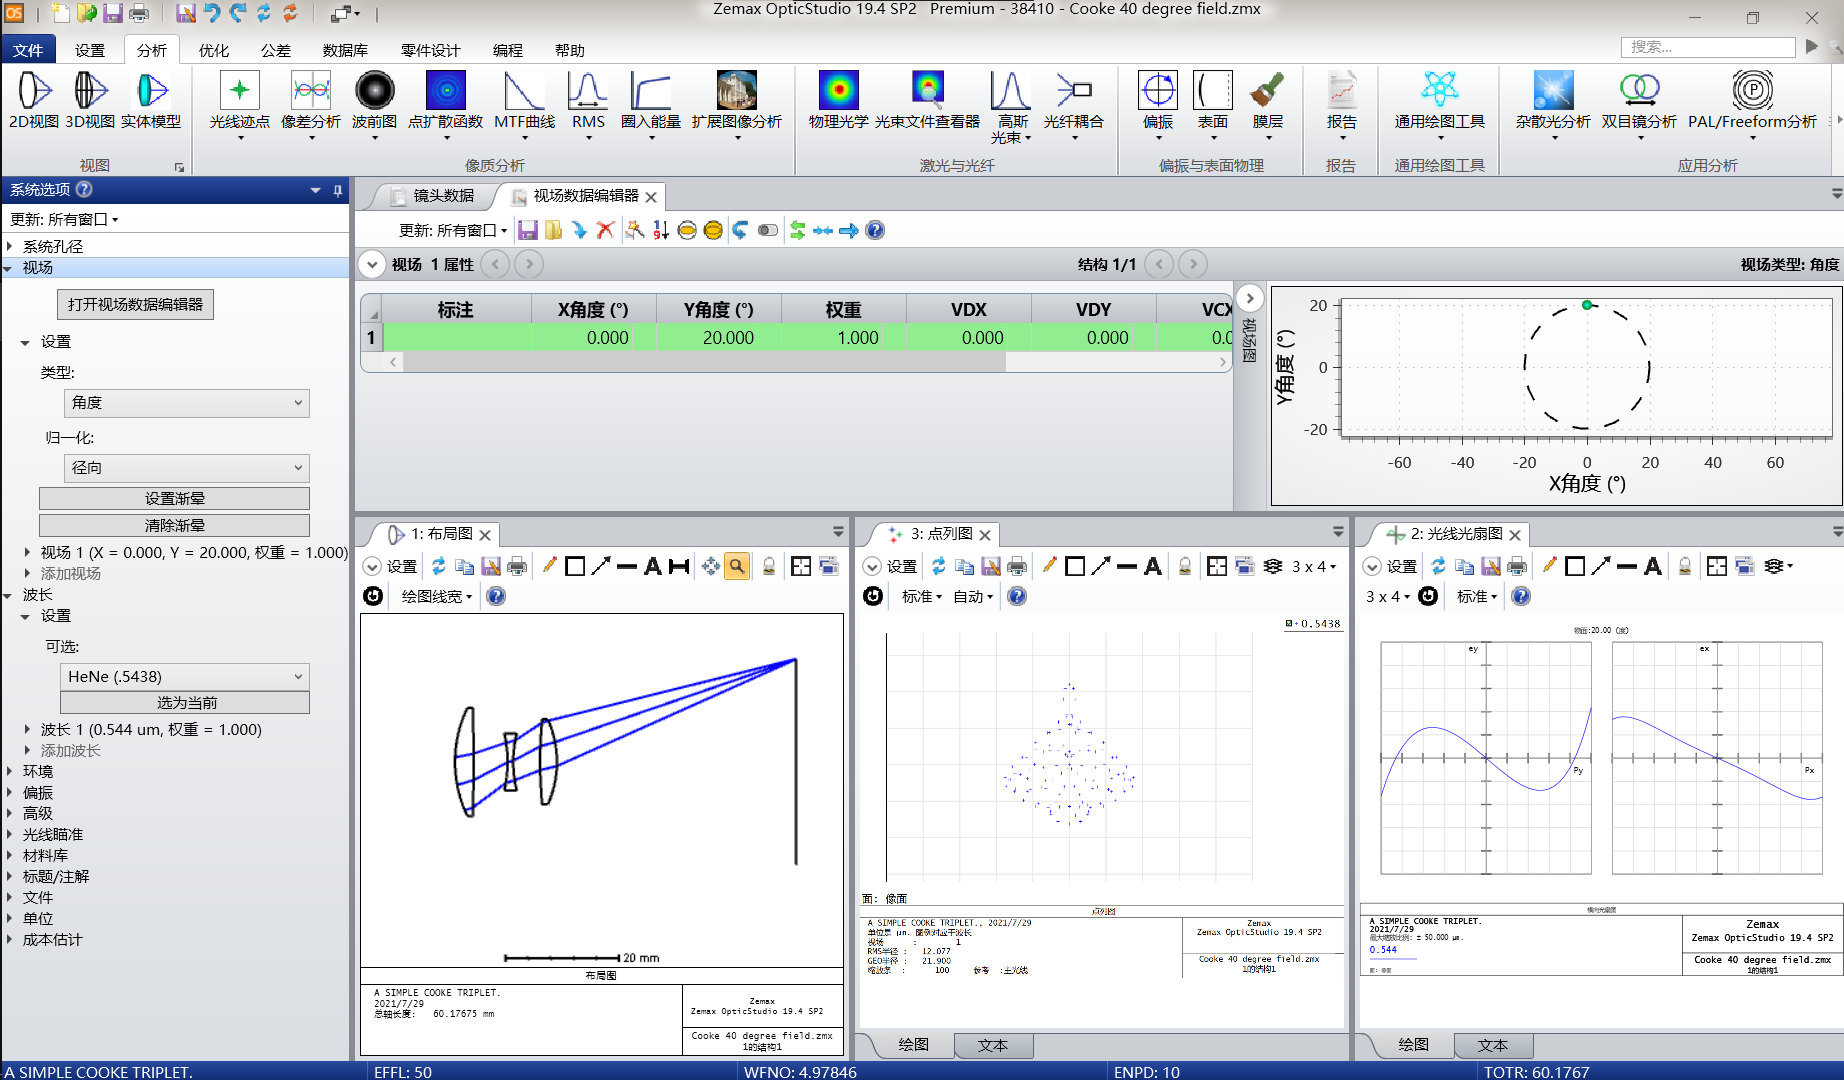Expand the 环境 section
Image resolution: width=1844 pixels, height=1080 pixels.
pos(9,772)
